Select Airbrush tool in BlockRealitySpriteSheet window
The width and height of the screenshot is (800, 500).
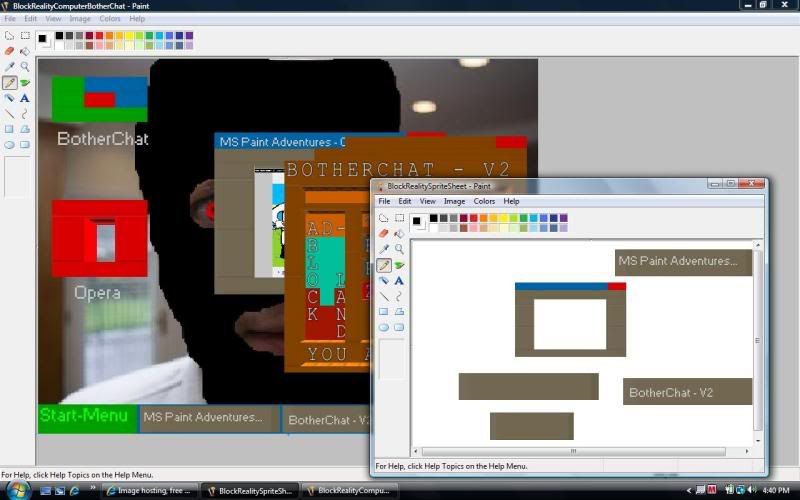click(x=384, y=281)
